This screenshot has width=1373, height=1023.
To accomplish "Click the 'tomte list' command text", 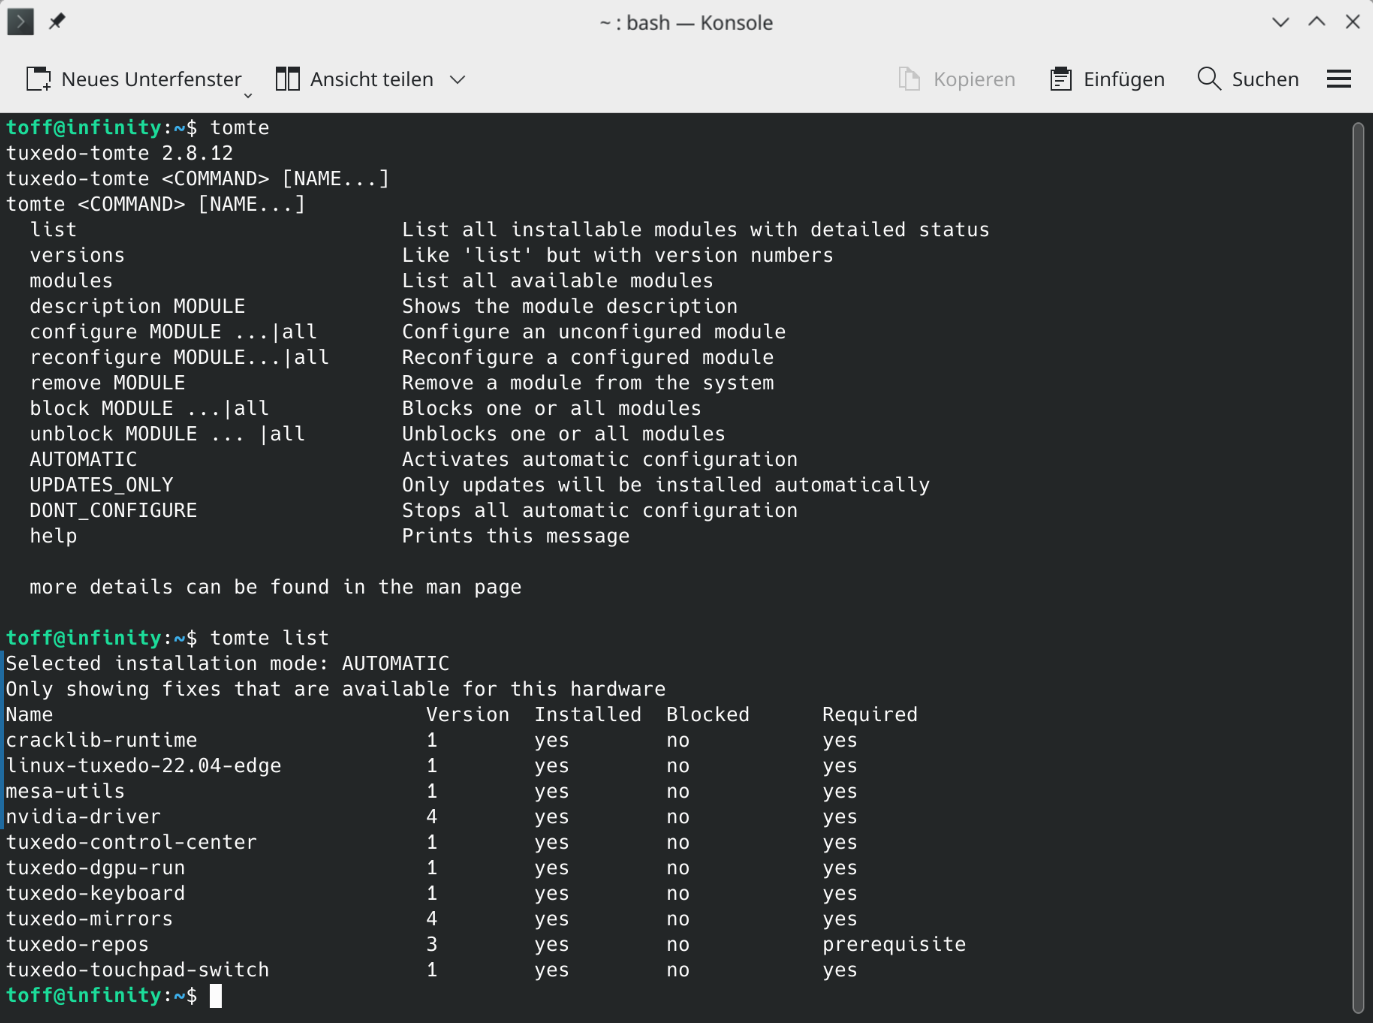I will [269, 638].
